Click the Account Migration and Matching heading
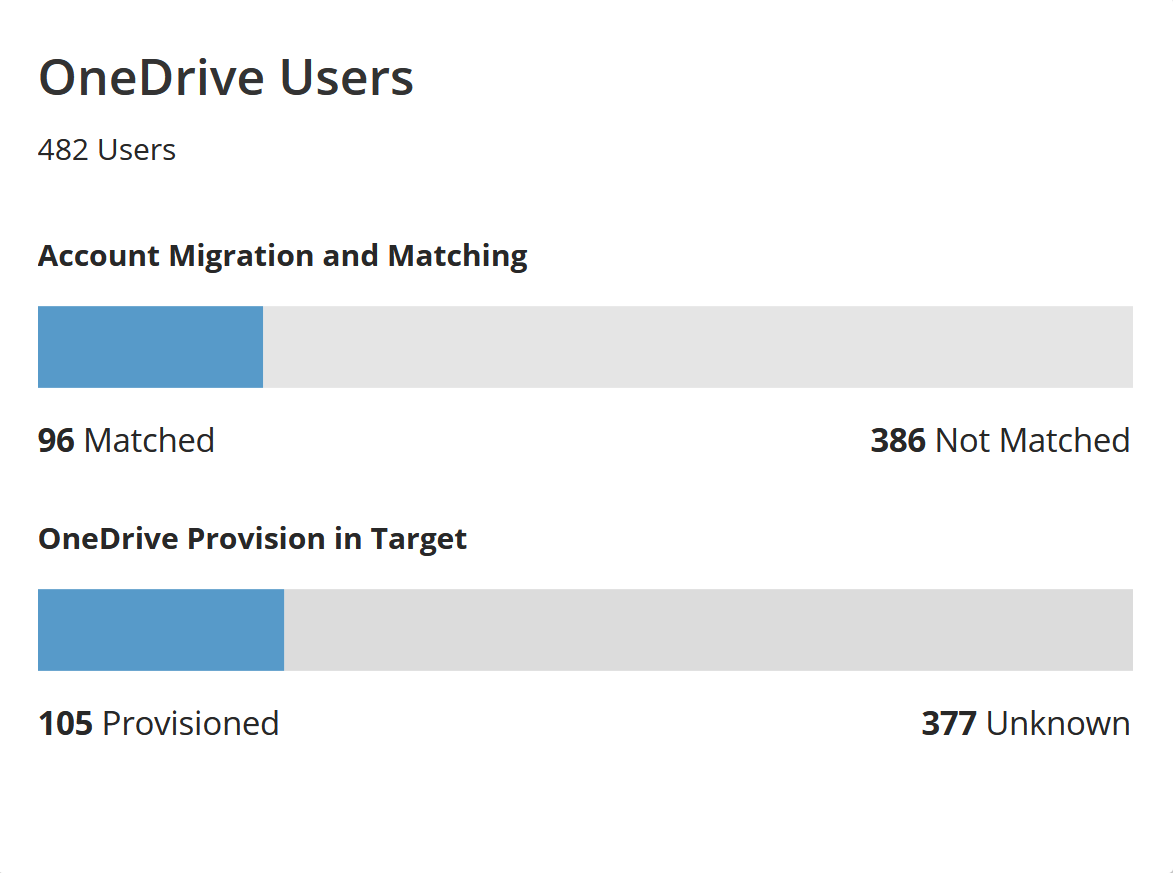This screenshot has height=873, width=1173. [282, 256]
